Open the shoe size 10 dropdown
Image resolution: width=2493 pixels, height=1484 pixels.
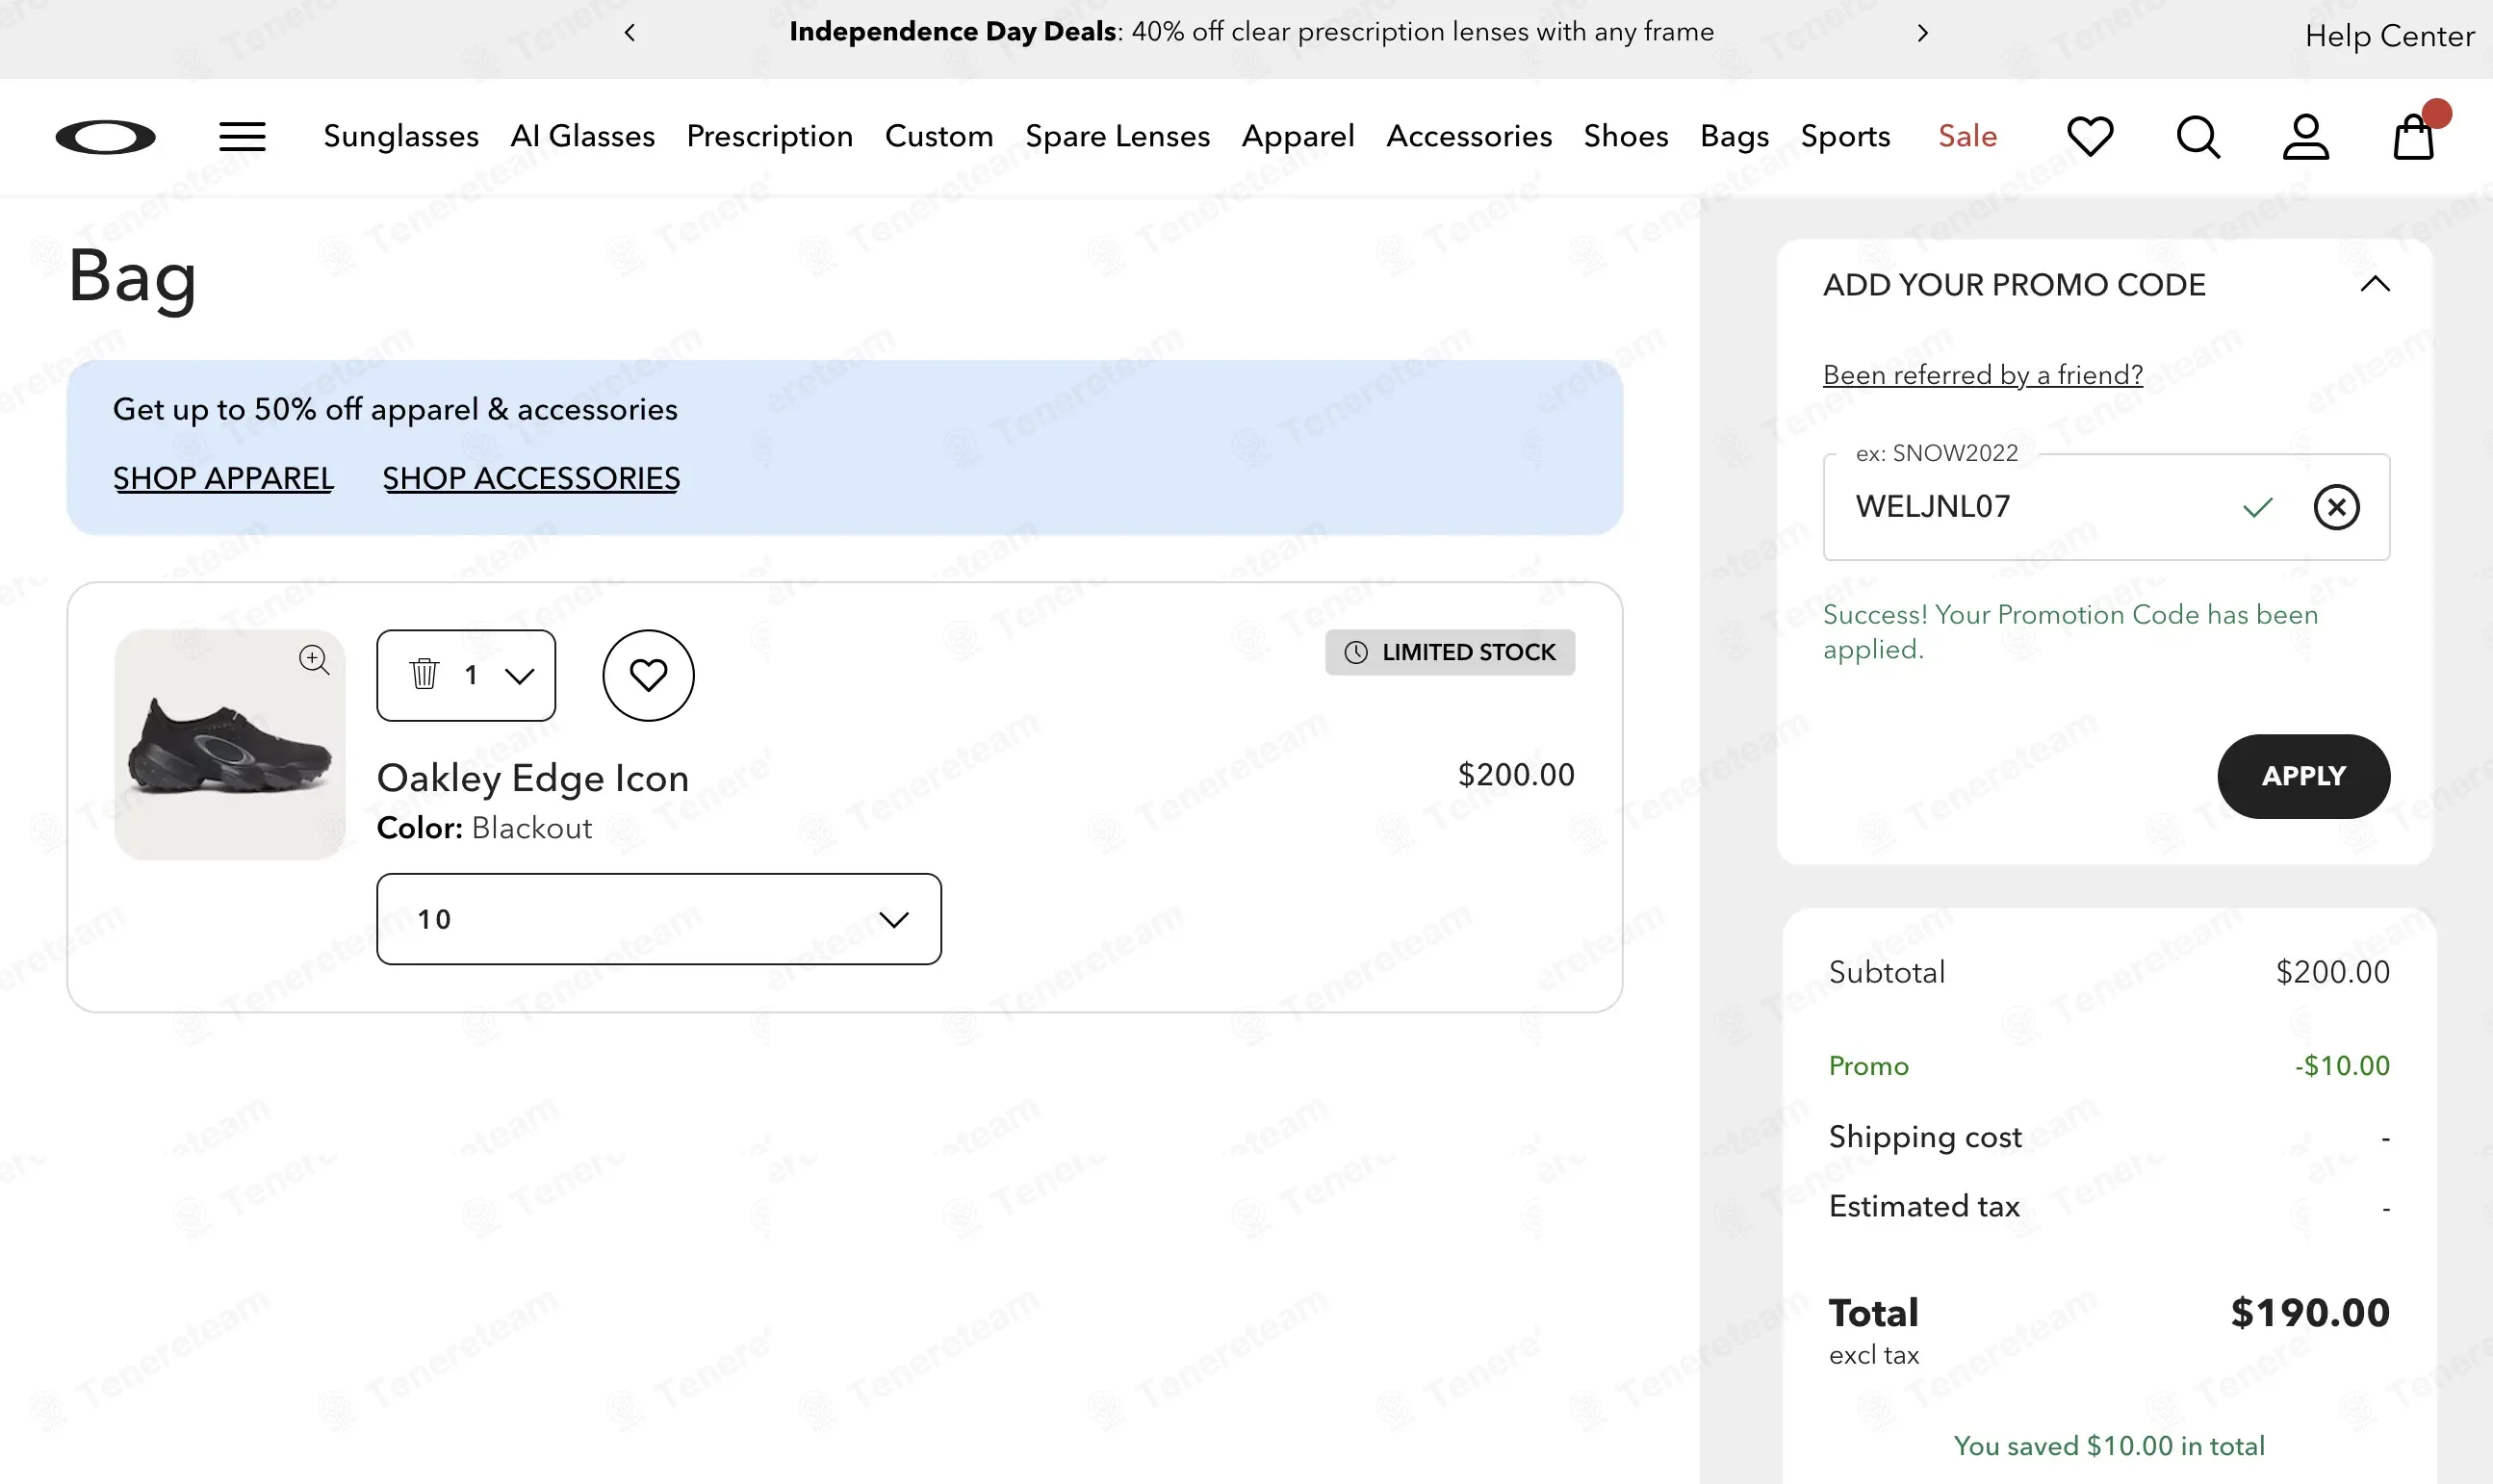coord(658,919)
